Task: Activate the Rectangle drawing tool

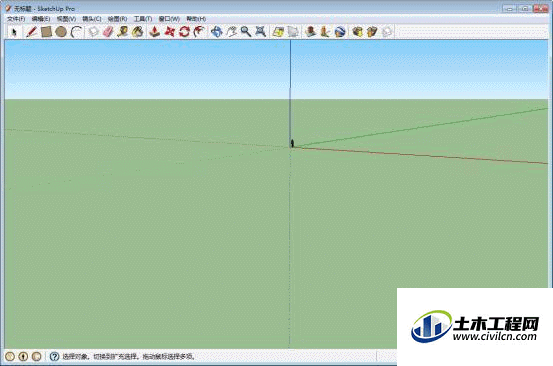Action: pos(46,32)
